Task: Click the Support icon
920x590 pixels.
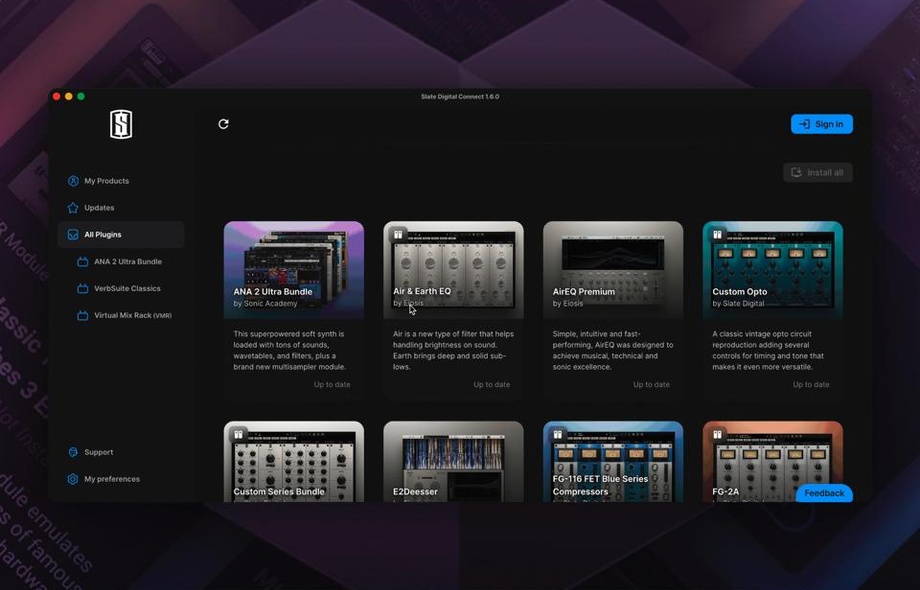Action: (x=73, y=452)
